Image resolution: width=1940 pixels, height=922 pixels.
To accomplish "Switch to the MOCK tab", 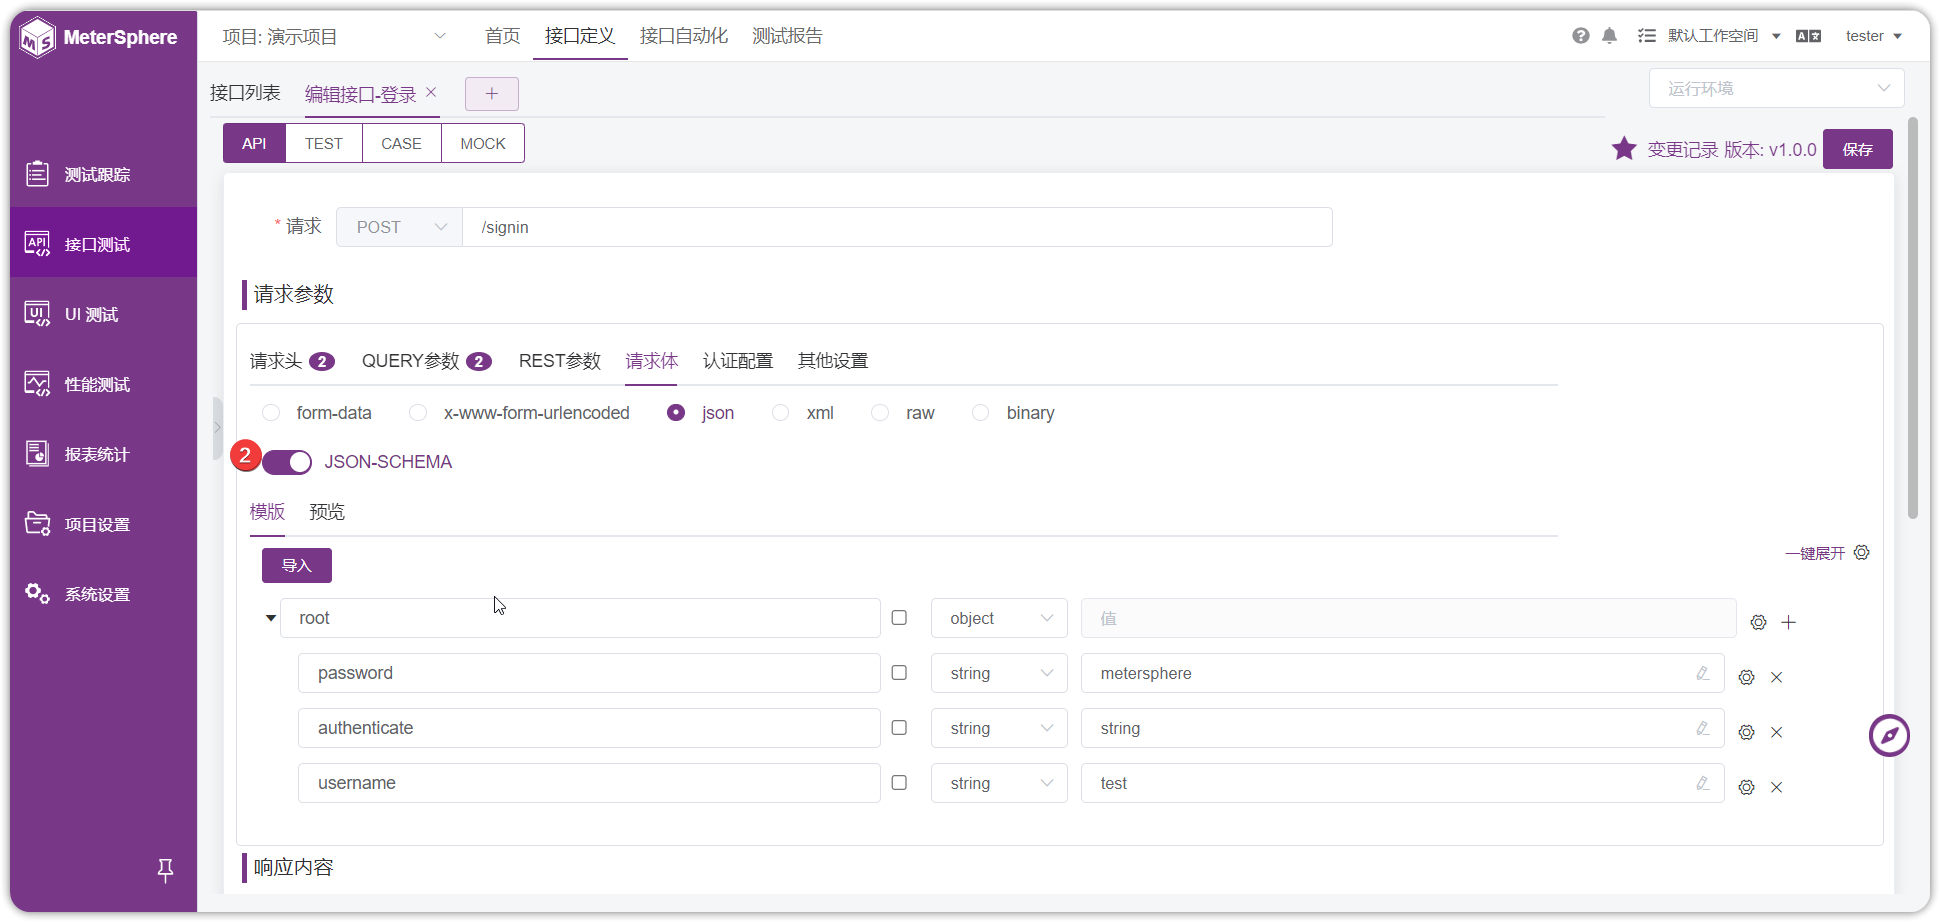I will (x=483, y=143).
